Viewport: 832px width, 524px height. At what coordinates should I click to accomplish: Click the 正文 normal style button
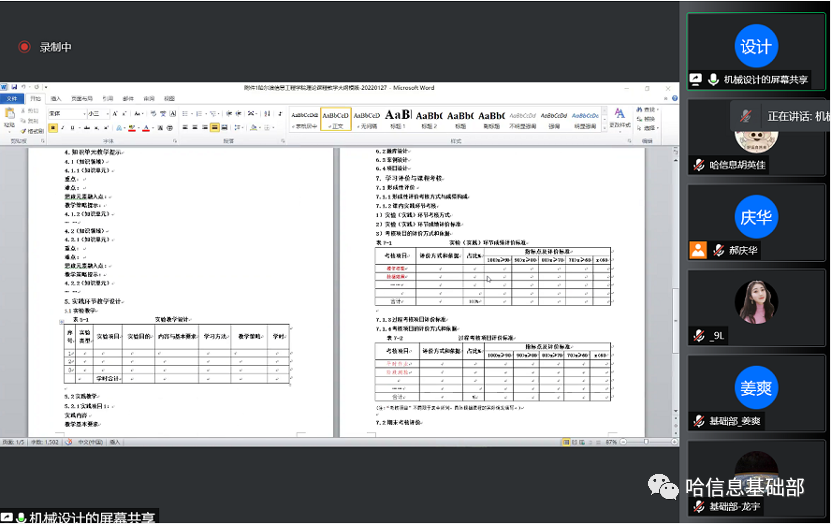336,117
